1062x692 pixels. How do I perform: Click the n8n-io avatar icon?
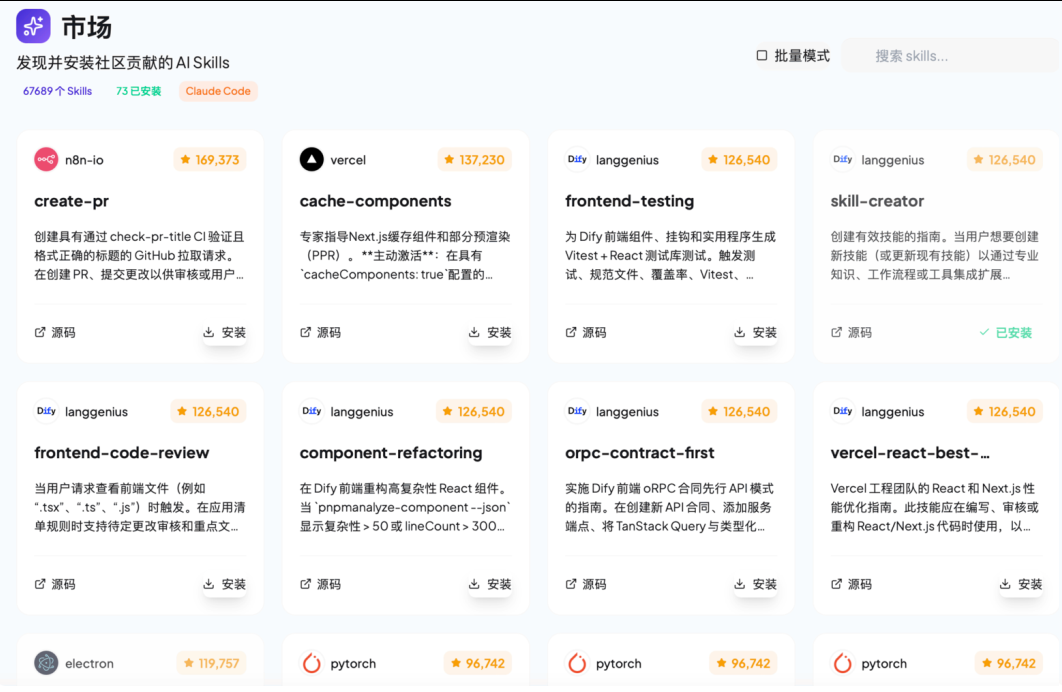46,160
